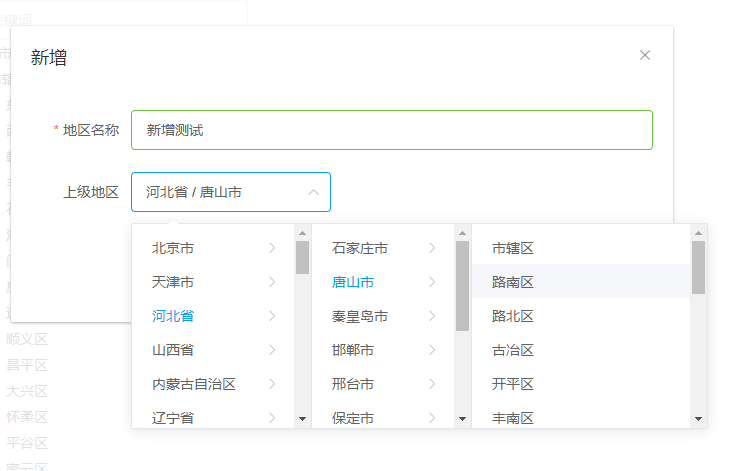
Task: Select 石家庄市 in the city column
Action: 360,248
